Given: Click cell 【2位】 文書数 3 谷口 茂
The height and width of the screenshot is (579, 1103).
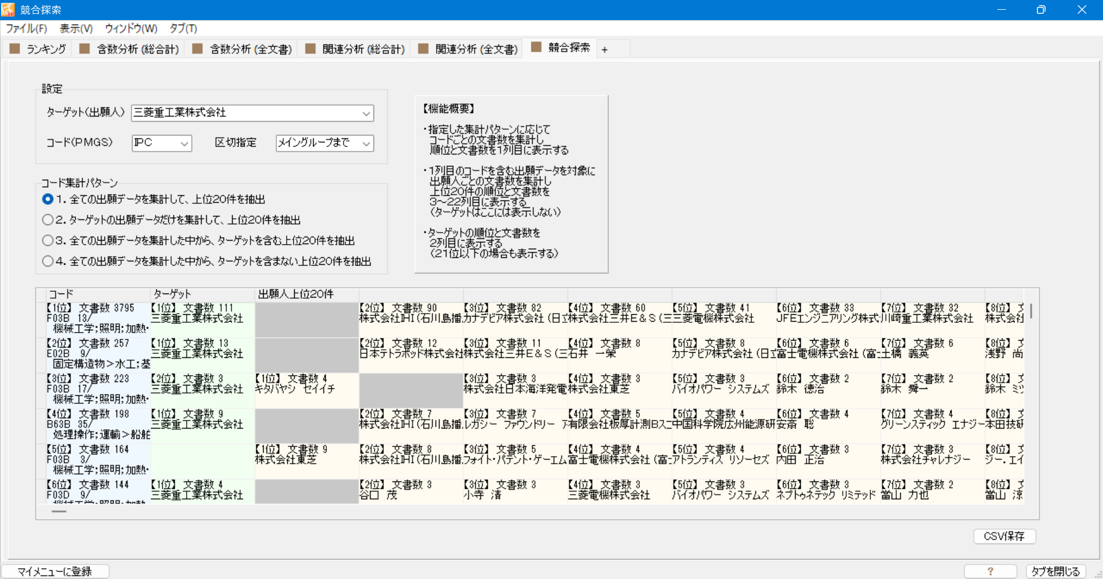Looking at the screenshot, I should coord(411,491).
